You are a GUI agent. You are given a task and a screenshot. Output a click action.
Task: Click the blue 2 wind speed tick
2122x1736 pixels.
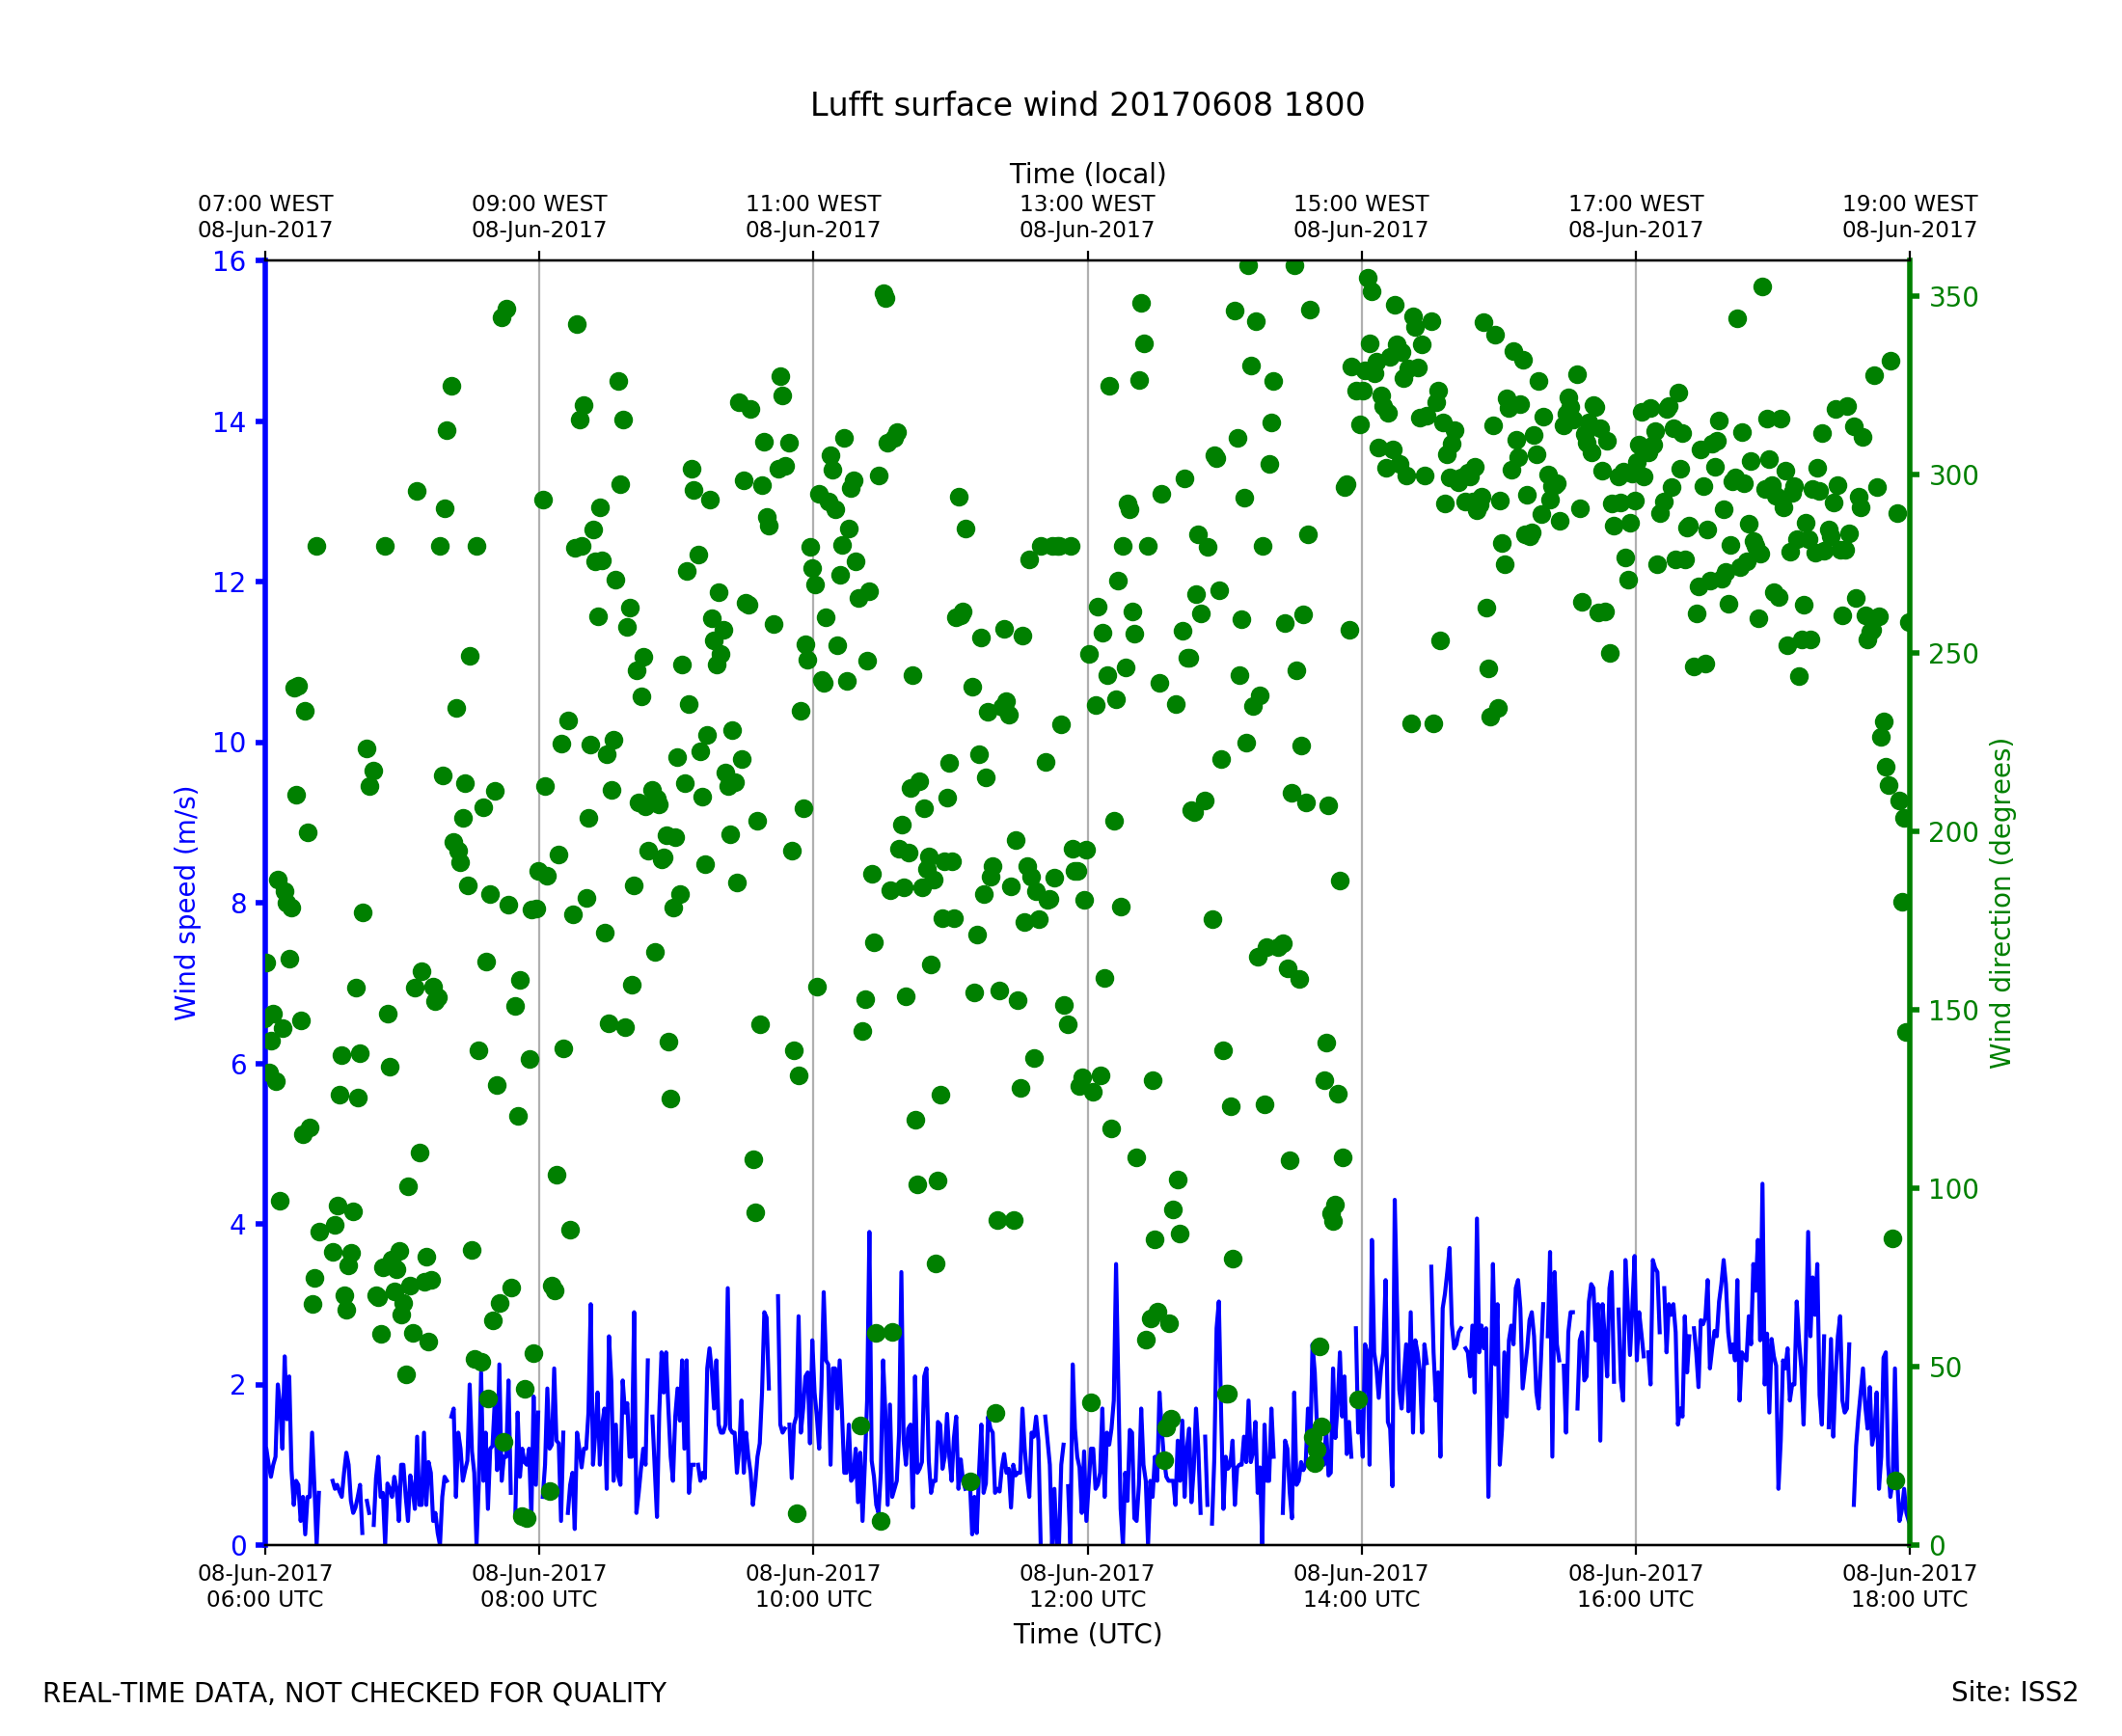(x=238, y=1385)
